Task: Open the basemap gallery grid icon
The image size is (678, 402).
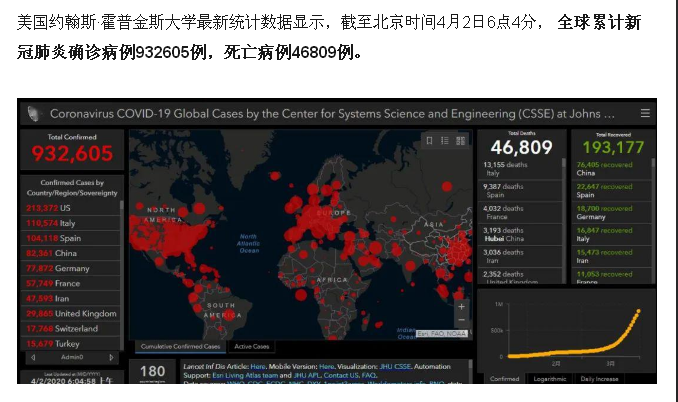Action: 461,141
